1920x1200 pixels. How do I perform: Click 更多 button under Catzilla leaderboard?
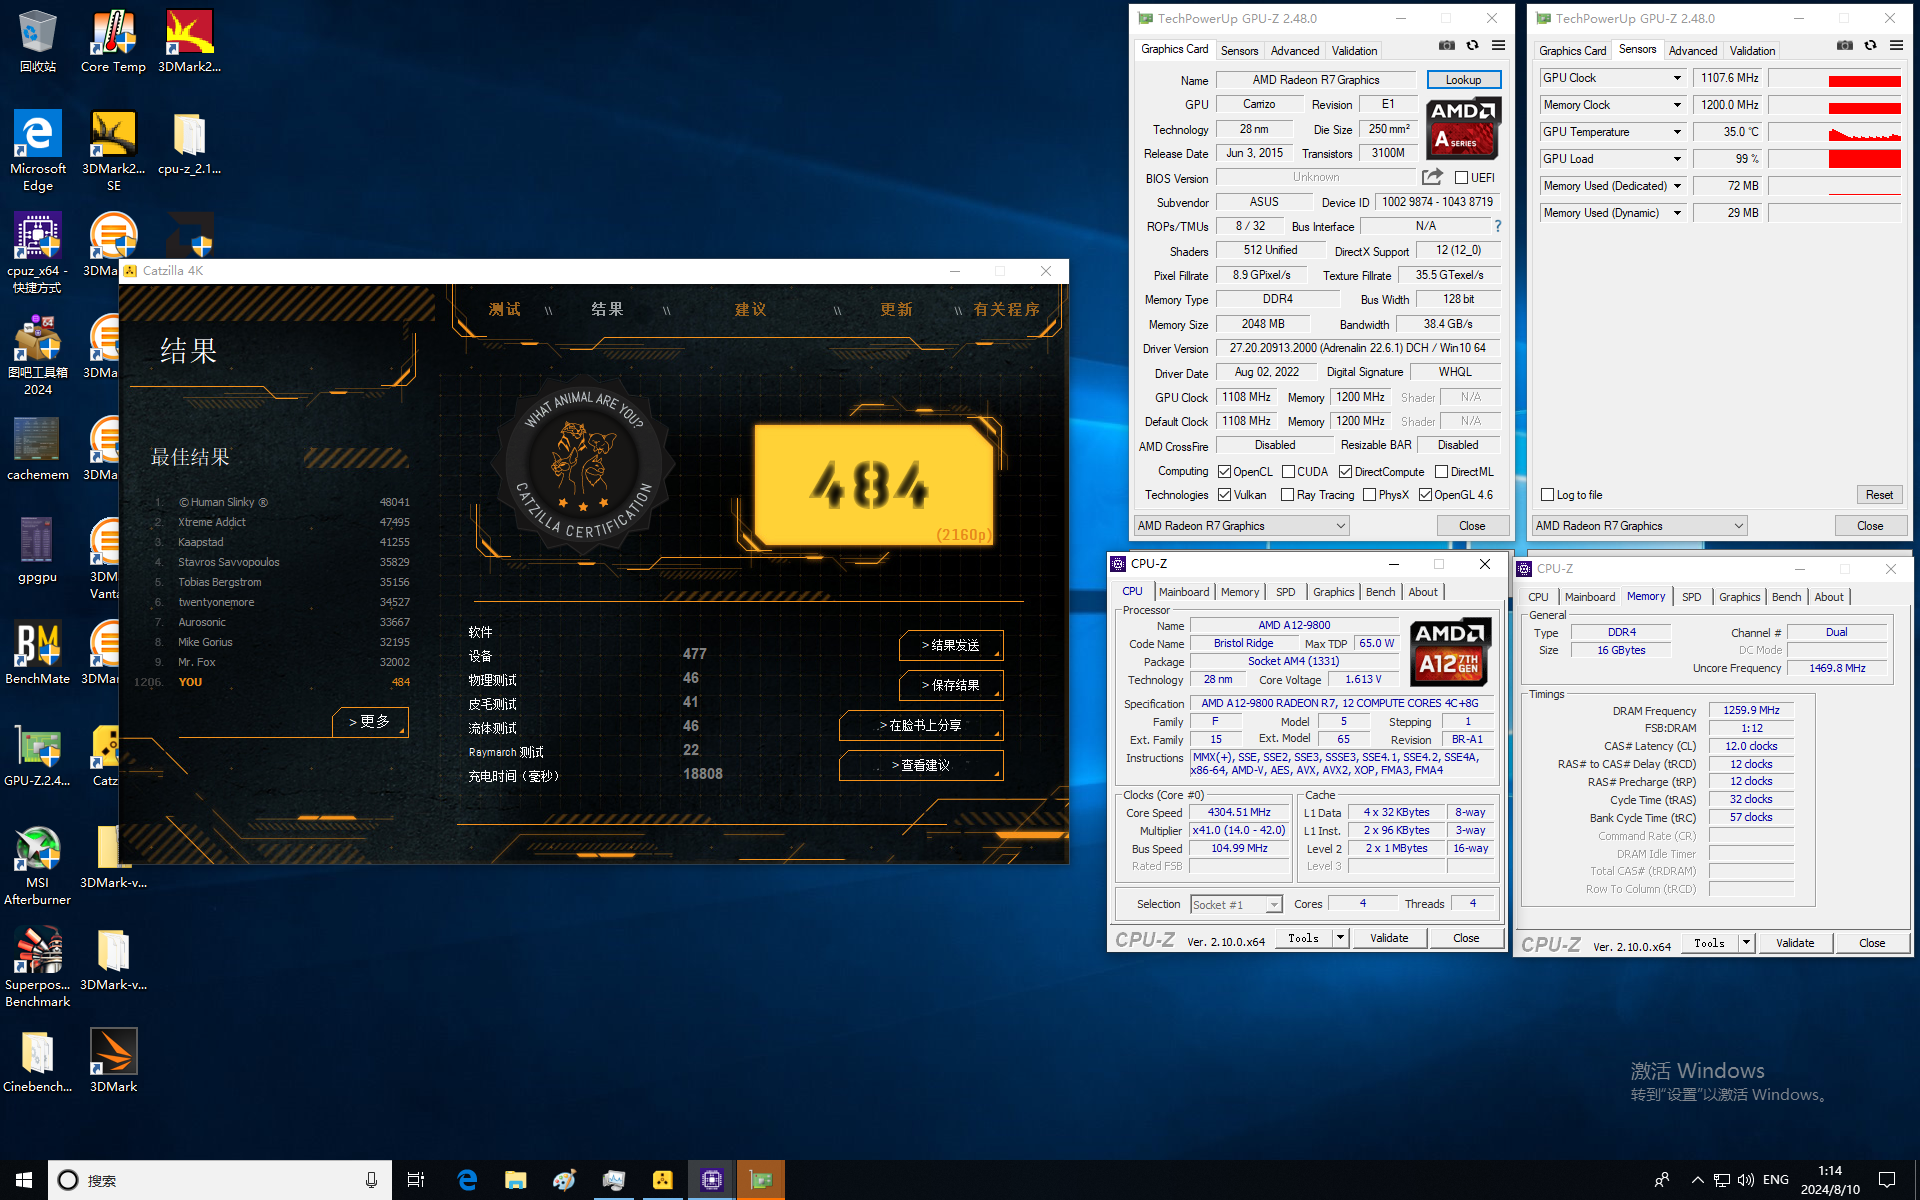(370, 722)
